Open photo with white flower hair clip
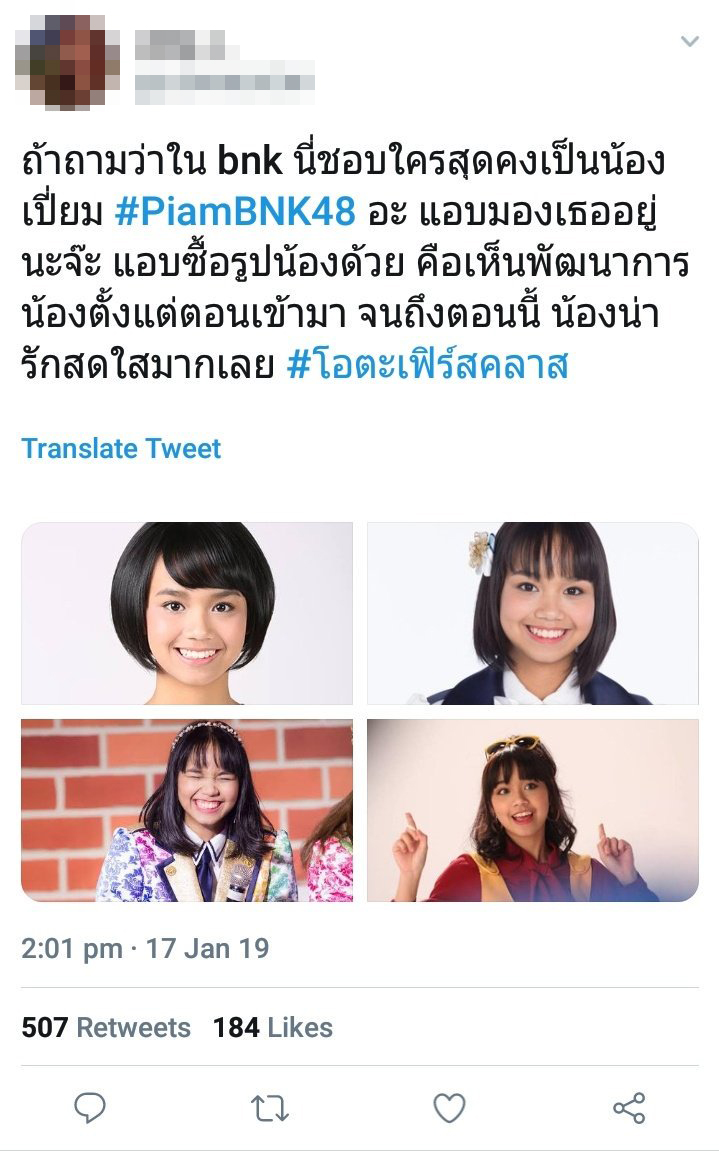This screenshot has width=719, height=1151. [x=532, y=614]
